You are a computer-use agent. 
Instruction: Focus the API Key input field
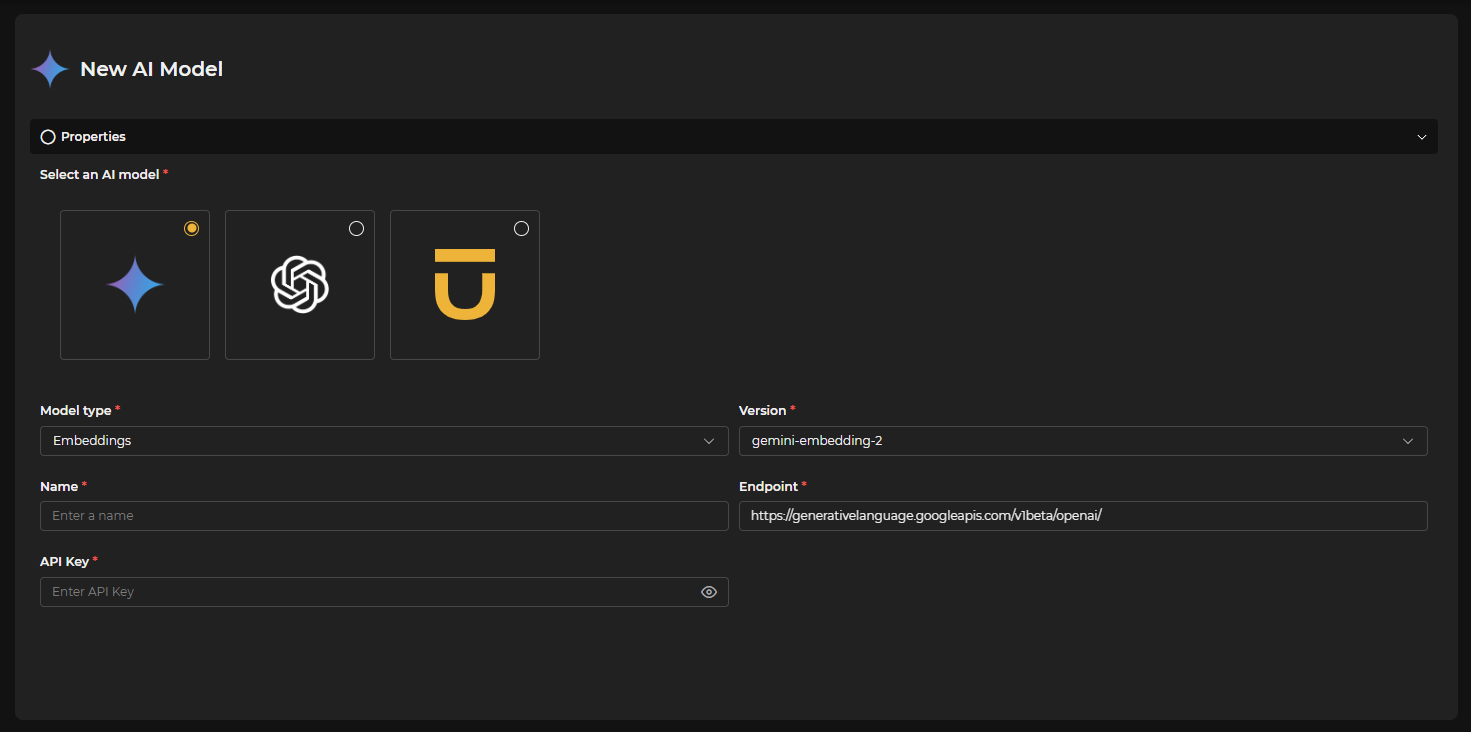point(384,592)
